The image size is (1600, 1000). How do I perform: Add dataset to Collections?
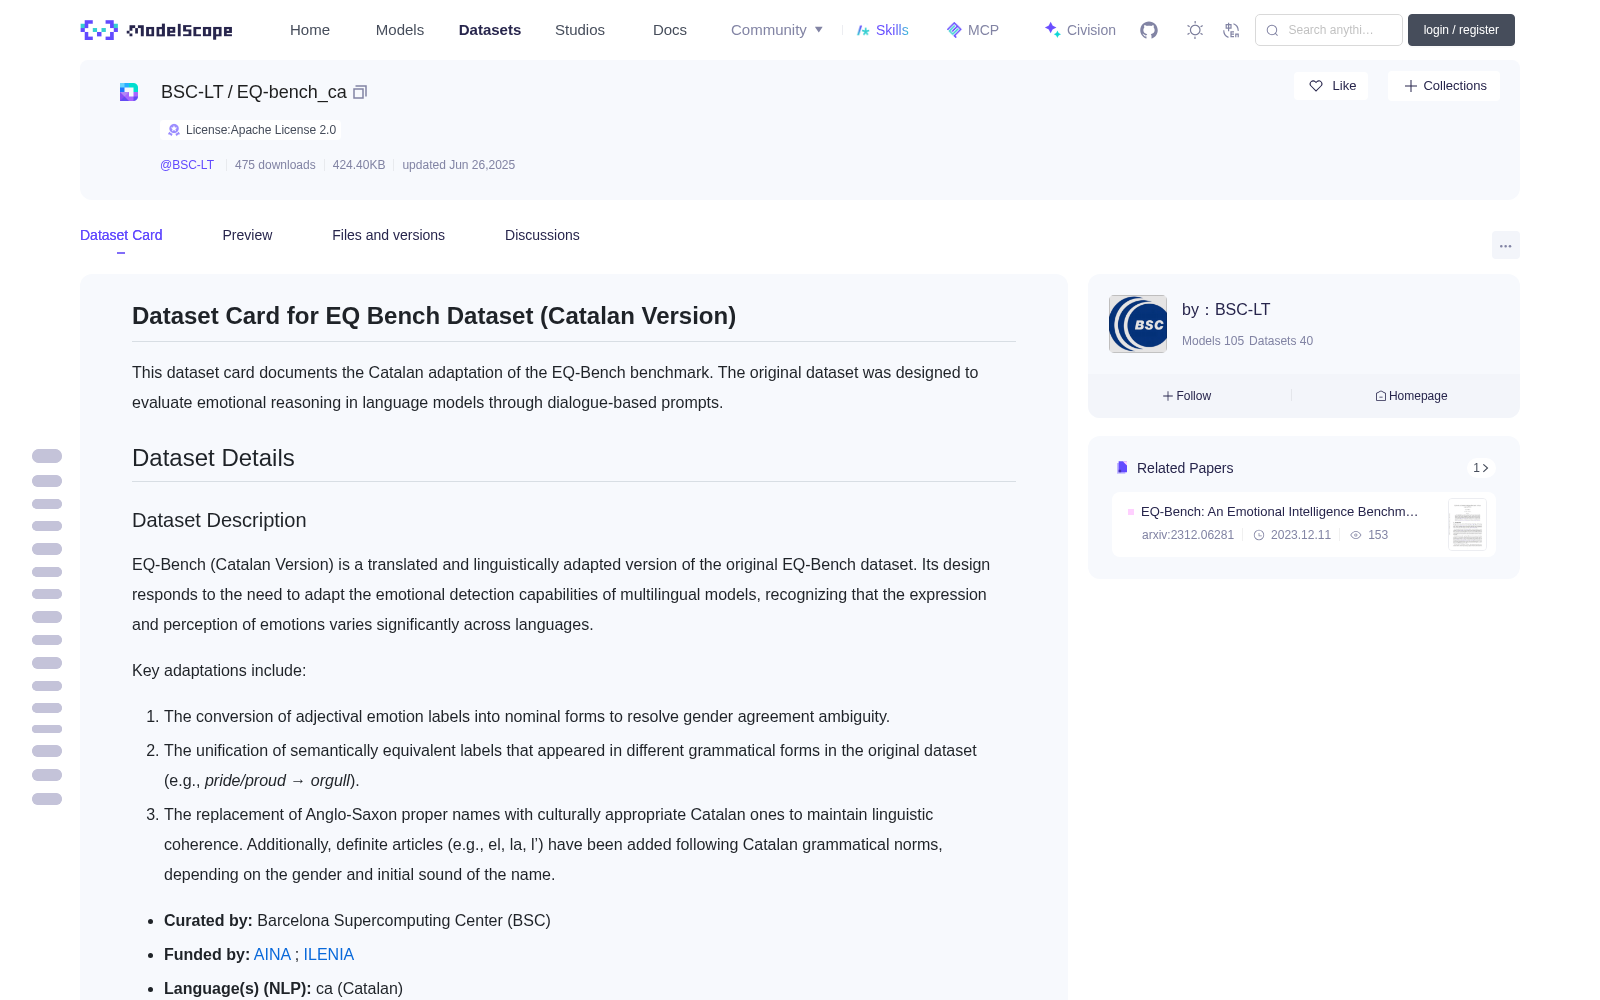coord(1444,86)
